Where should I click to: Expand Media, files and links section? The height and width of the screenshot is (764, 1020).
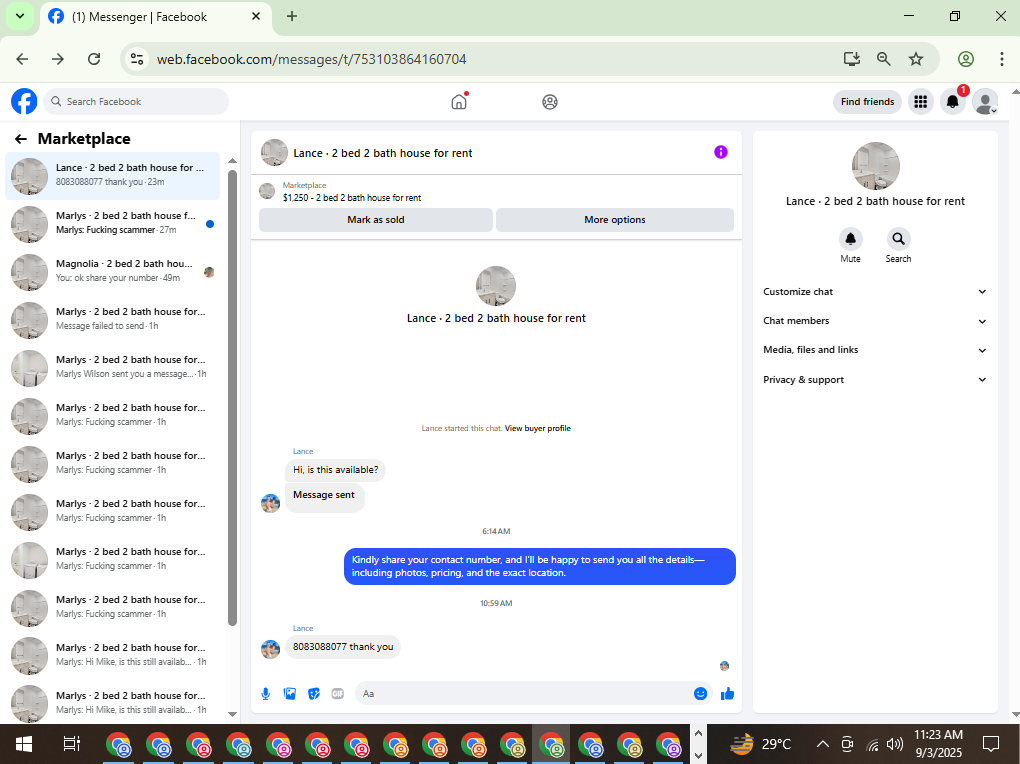[875, 350]
